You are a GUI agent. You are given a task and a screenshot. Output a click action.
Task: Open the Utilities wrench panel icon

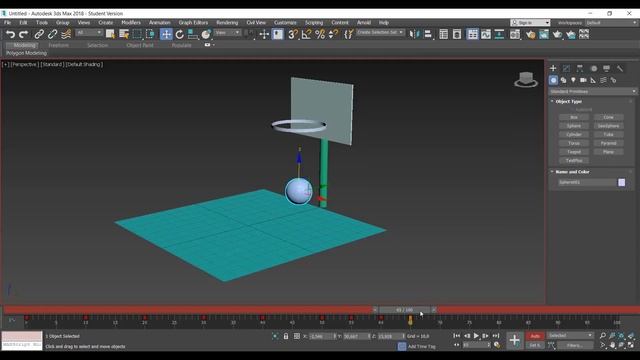tap(620, 69)
